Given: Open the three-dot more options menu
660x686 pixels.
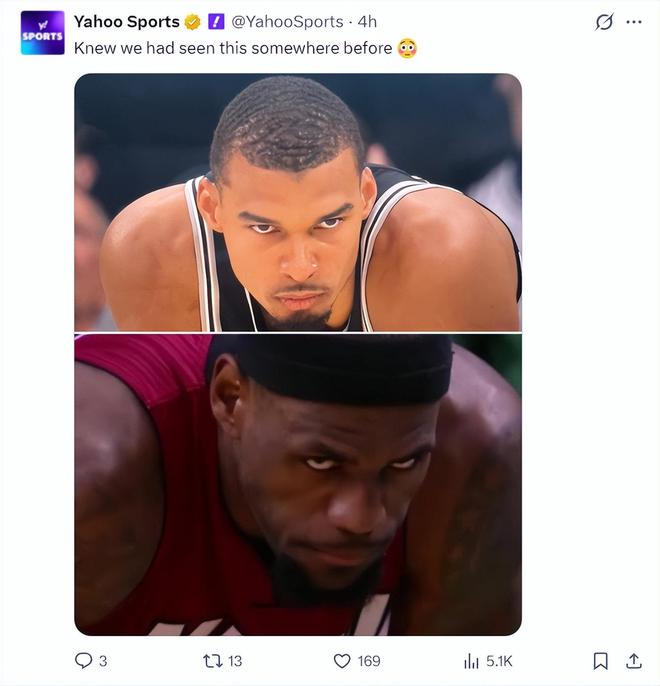Looking at the screenshot, I should pos(634,22).
